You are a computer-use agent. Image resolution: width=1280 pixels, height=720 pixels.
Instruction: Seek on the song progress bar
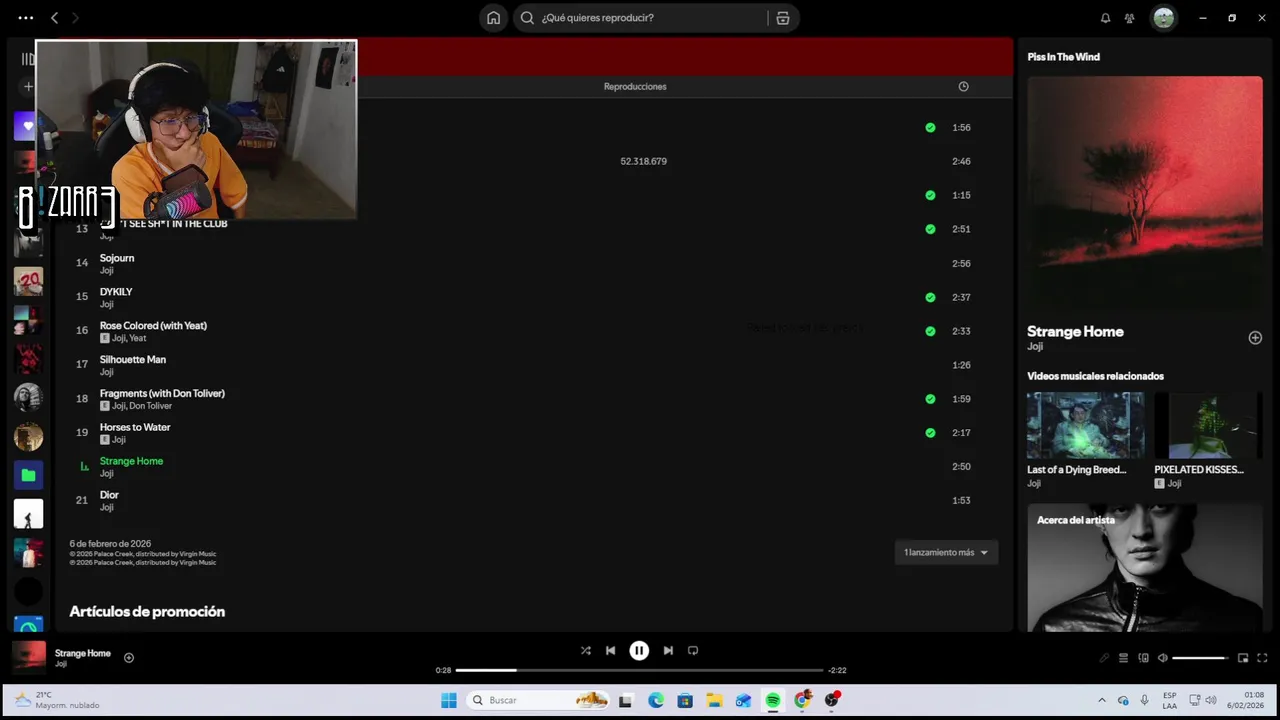pyautogui.click(x=639, y=670)
